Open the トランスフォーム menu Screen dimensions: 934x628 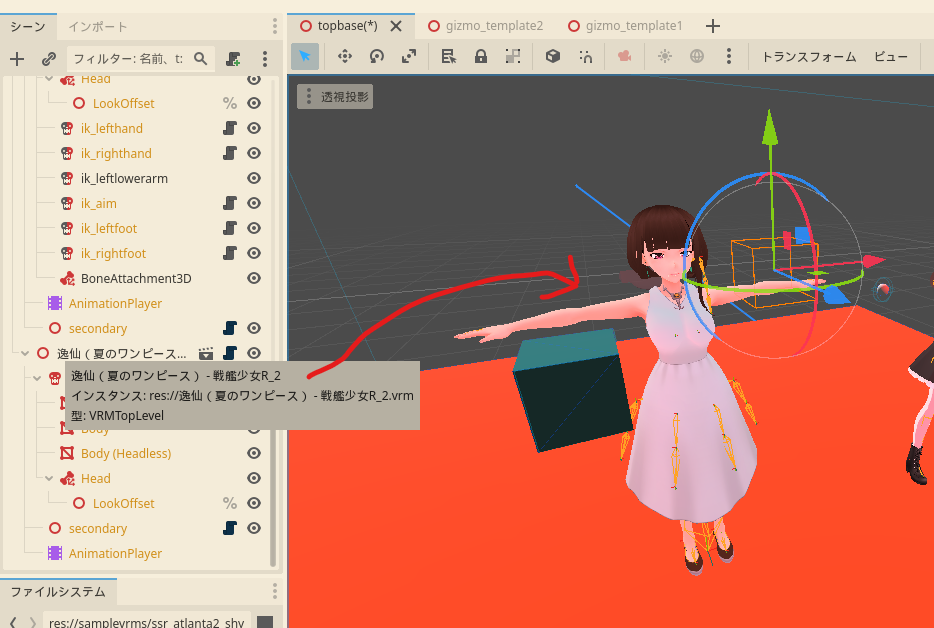808,56
